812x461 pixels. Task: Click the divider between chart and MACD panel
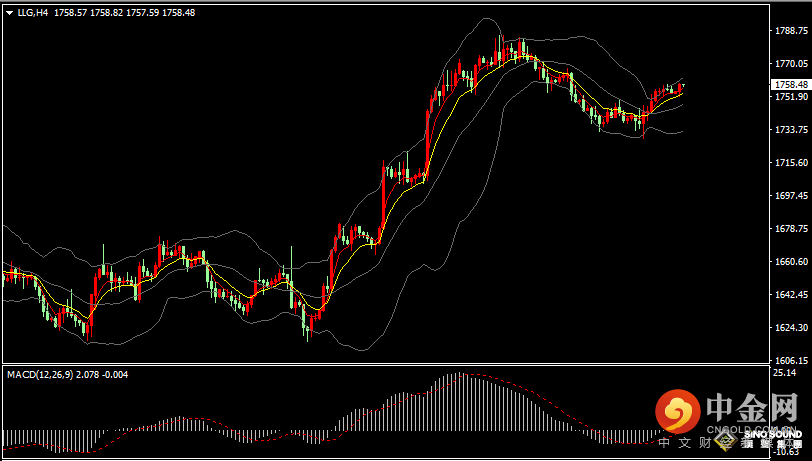pyautogui.click(x=385, y=365)
